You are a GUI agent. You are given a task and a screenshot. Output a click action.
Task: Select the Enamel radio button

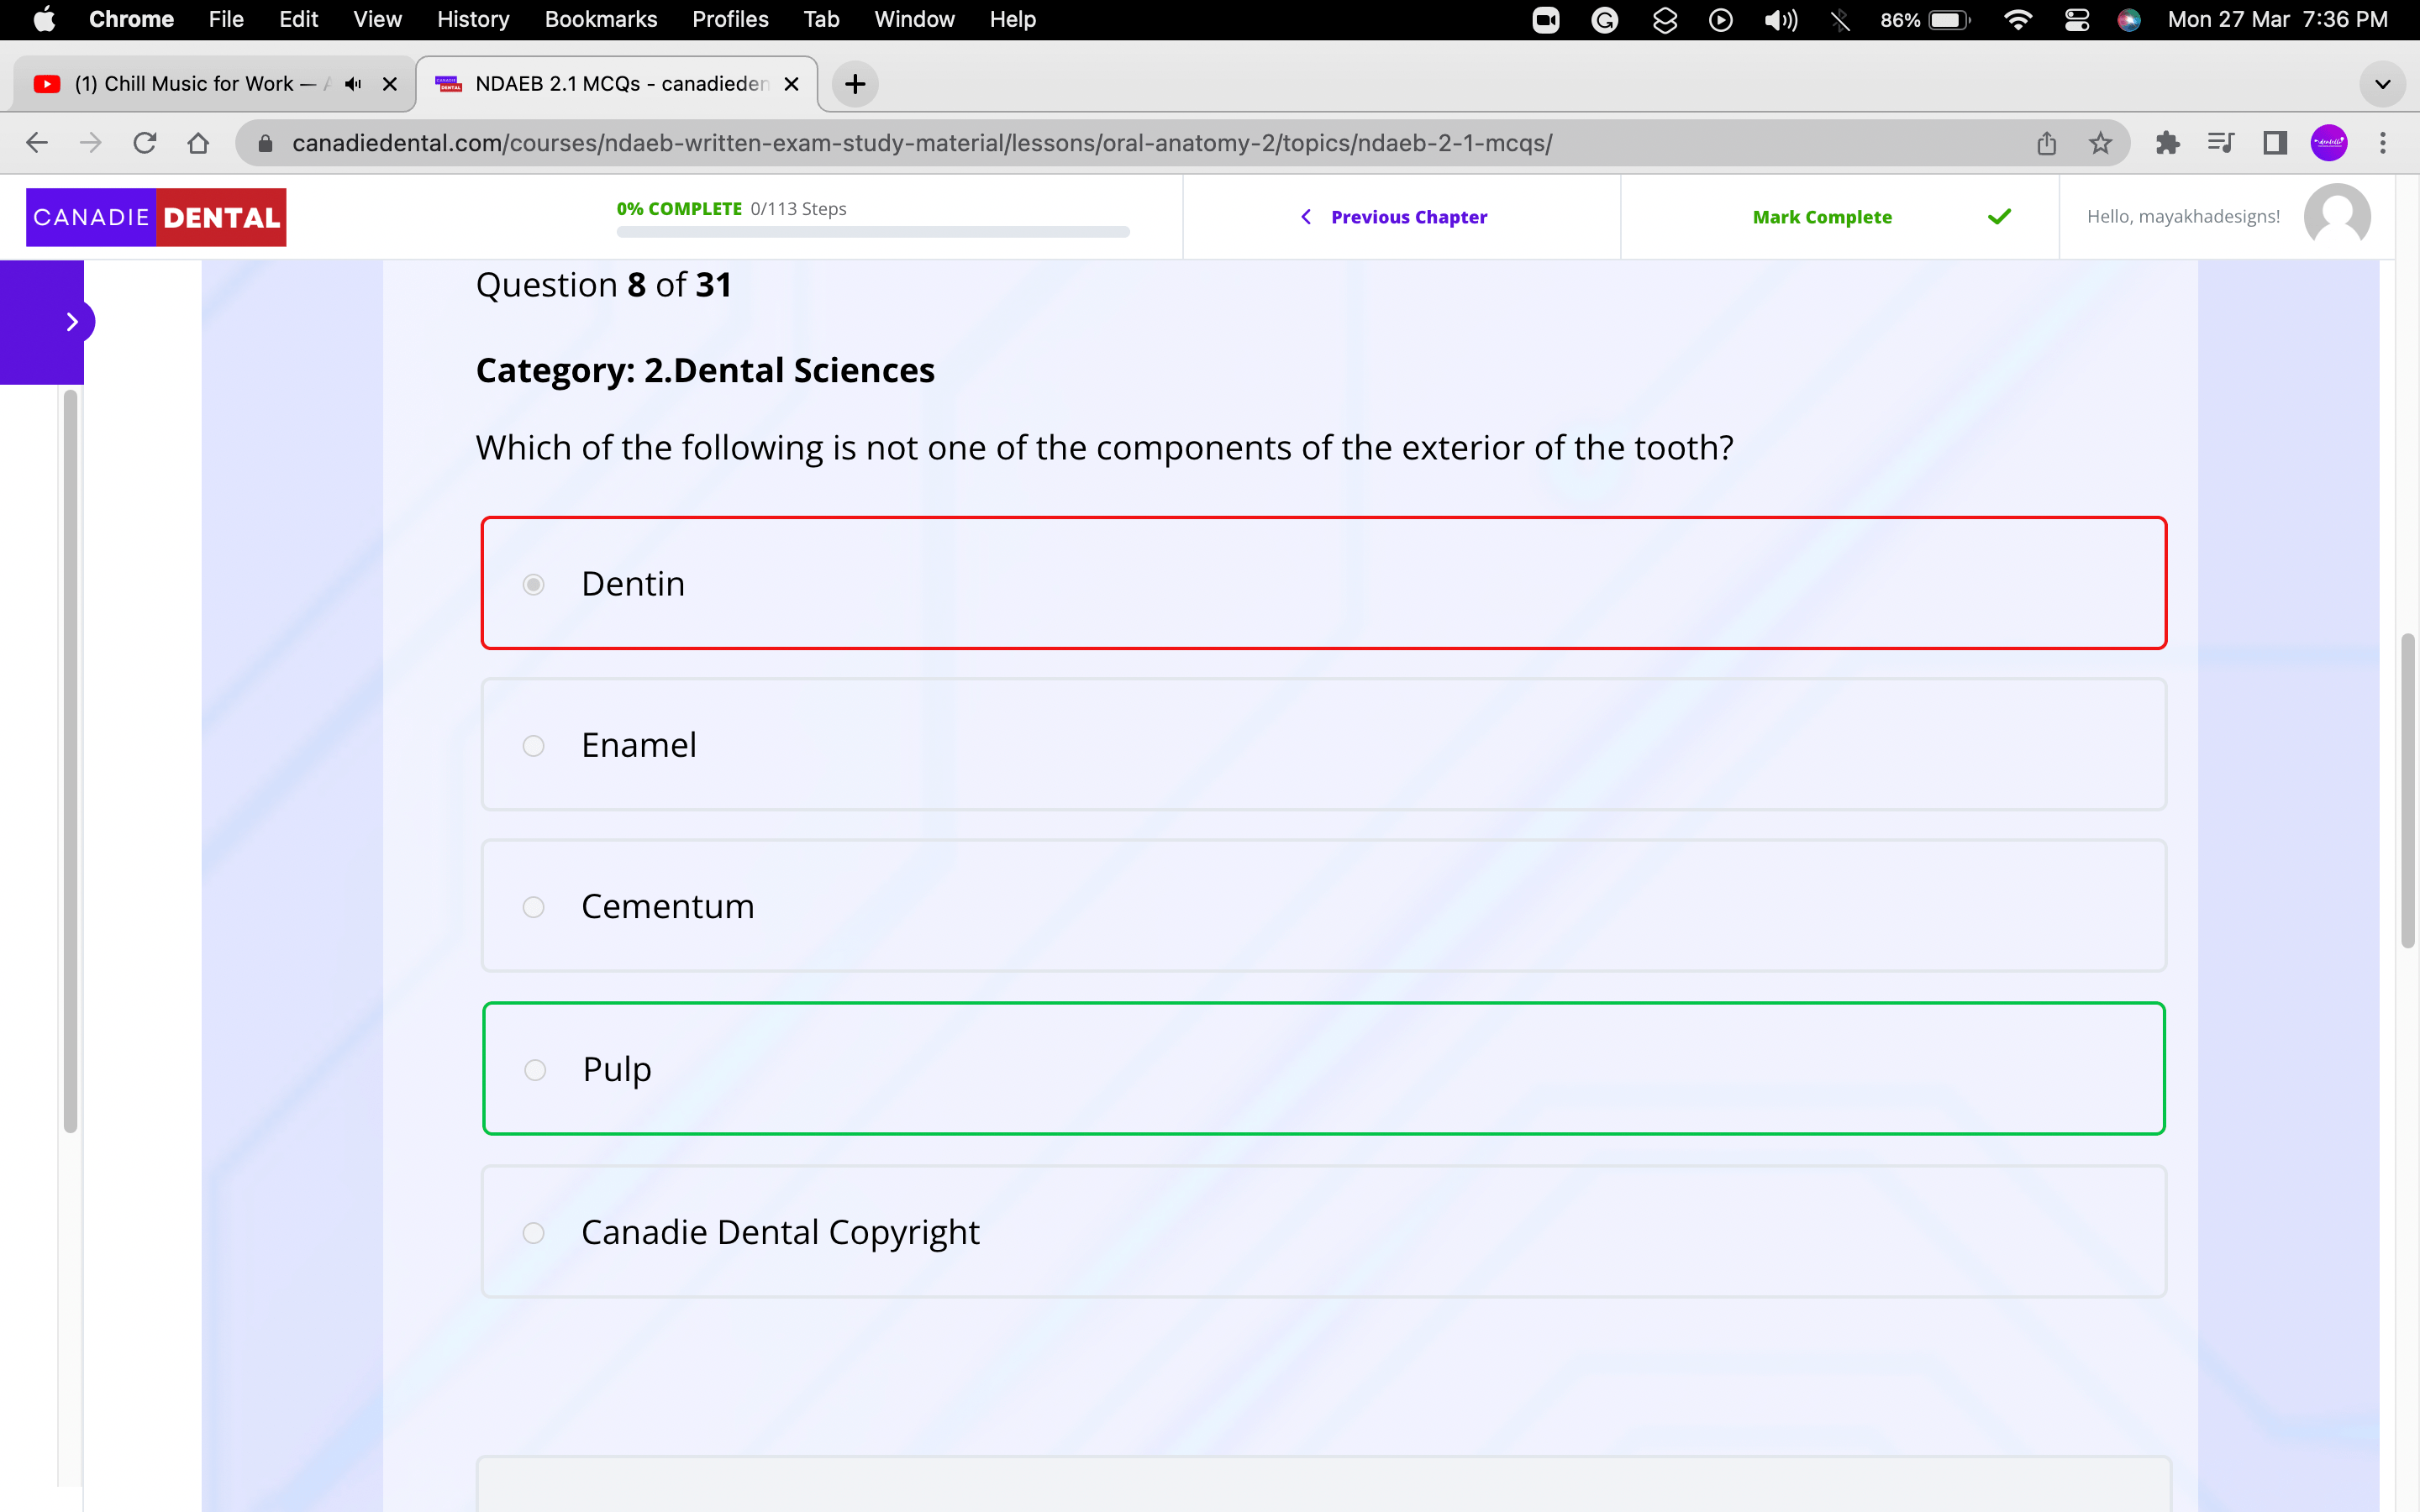point(533,745)
